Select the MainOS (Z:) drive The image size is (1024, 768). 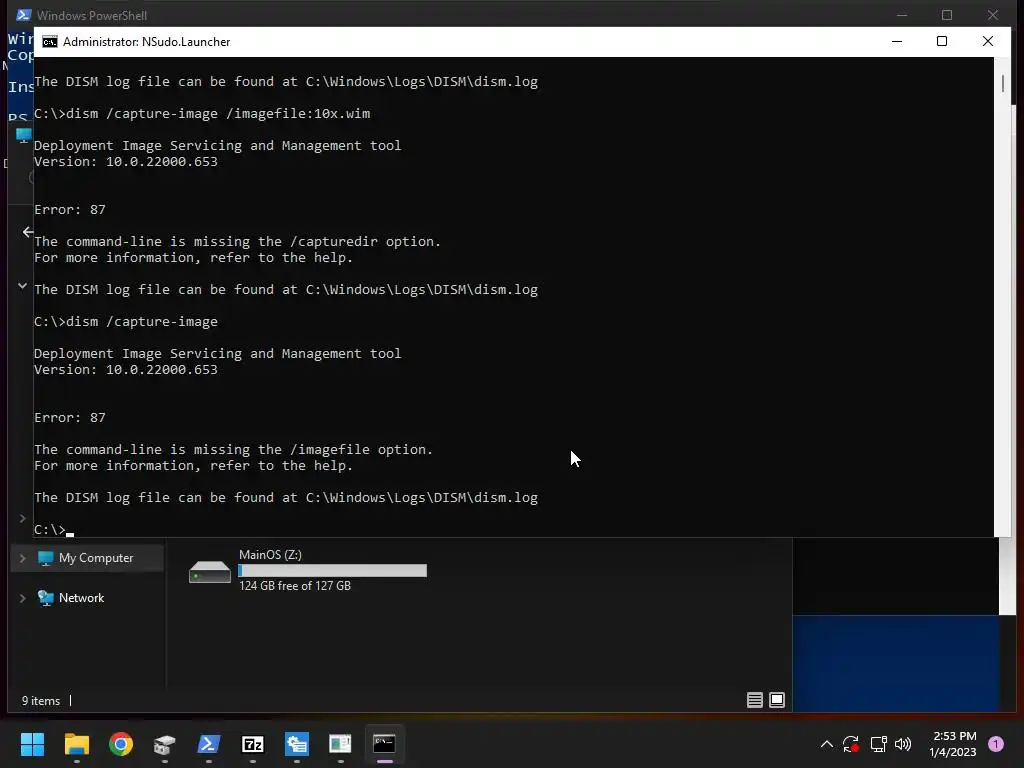tap(308, 570)
